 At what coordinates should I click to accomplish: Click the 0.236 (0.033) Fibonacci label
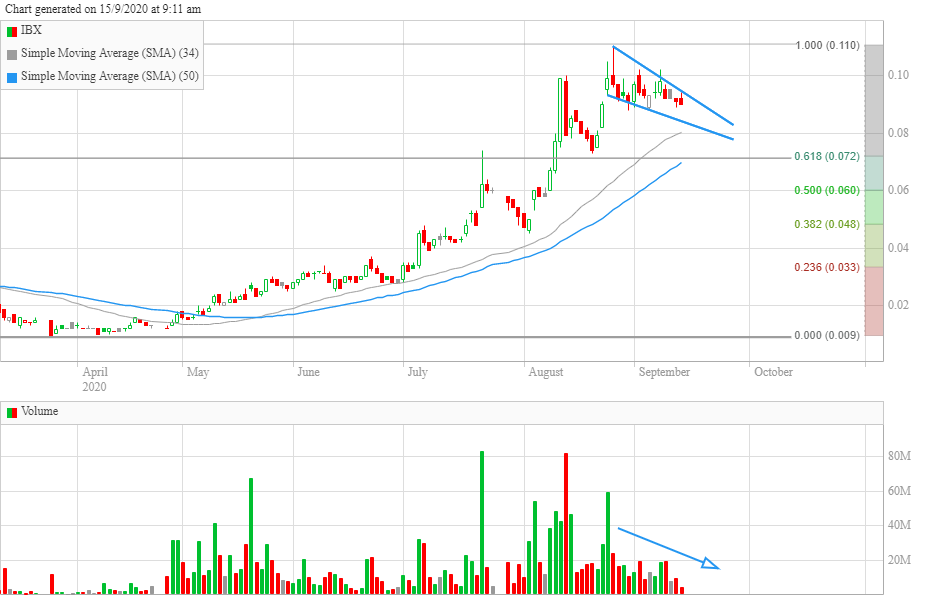tap(827, 267)
